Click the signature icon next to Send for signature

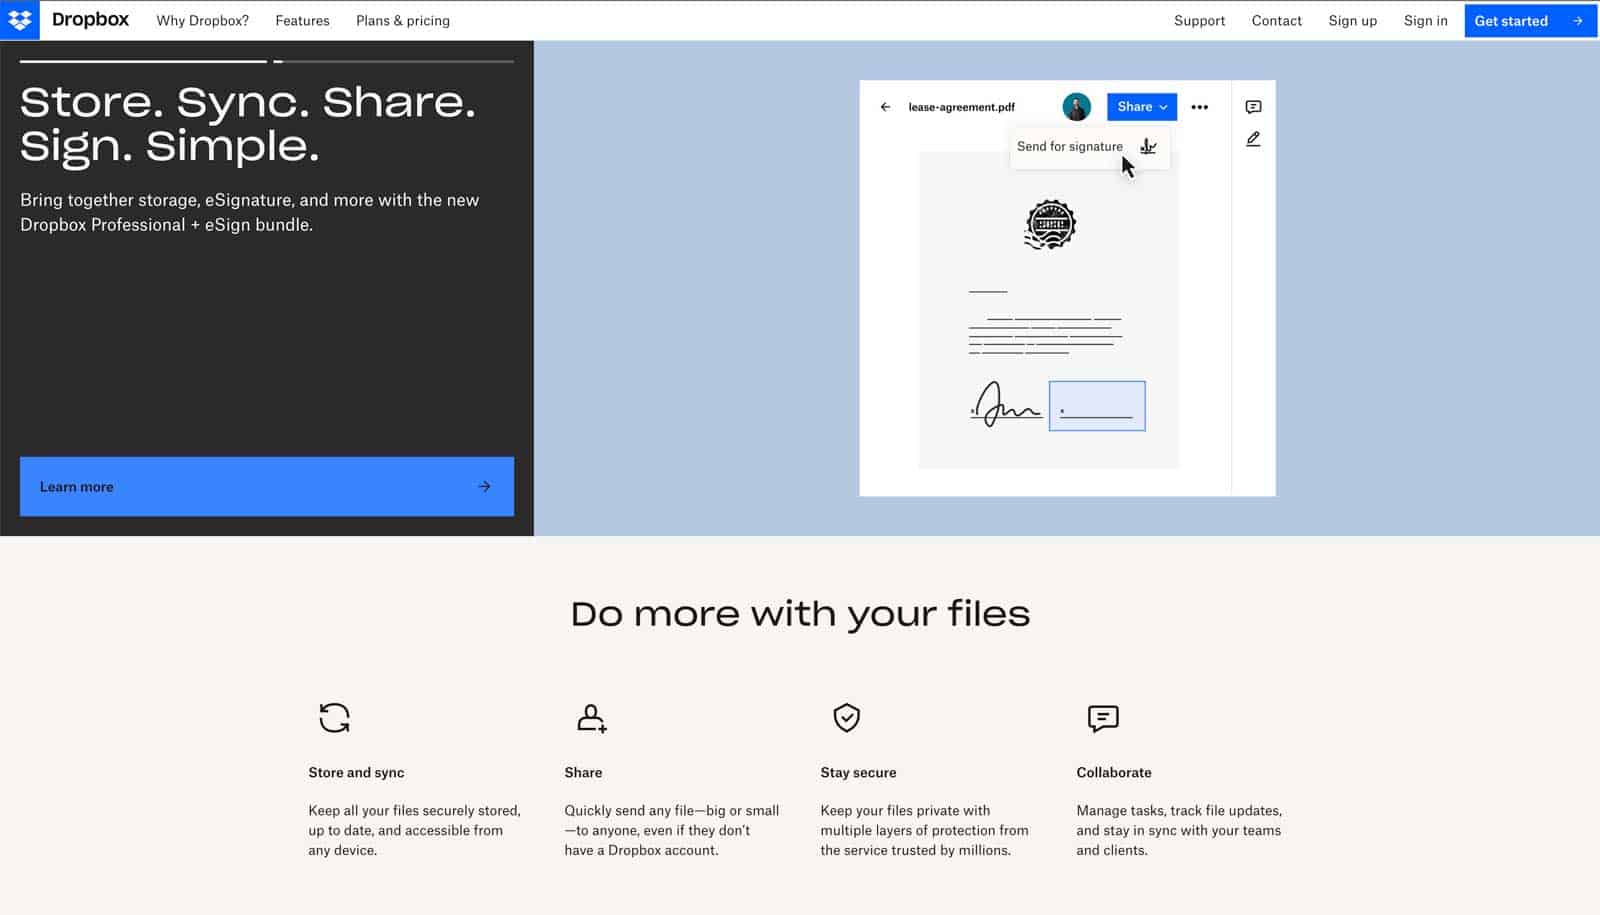[1148, 147]
